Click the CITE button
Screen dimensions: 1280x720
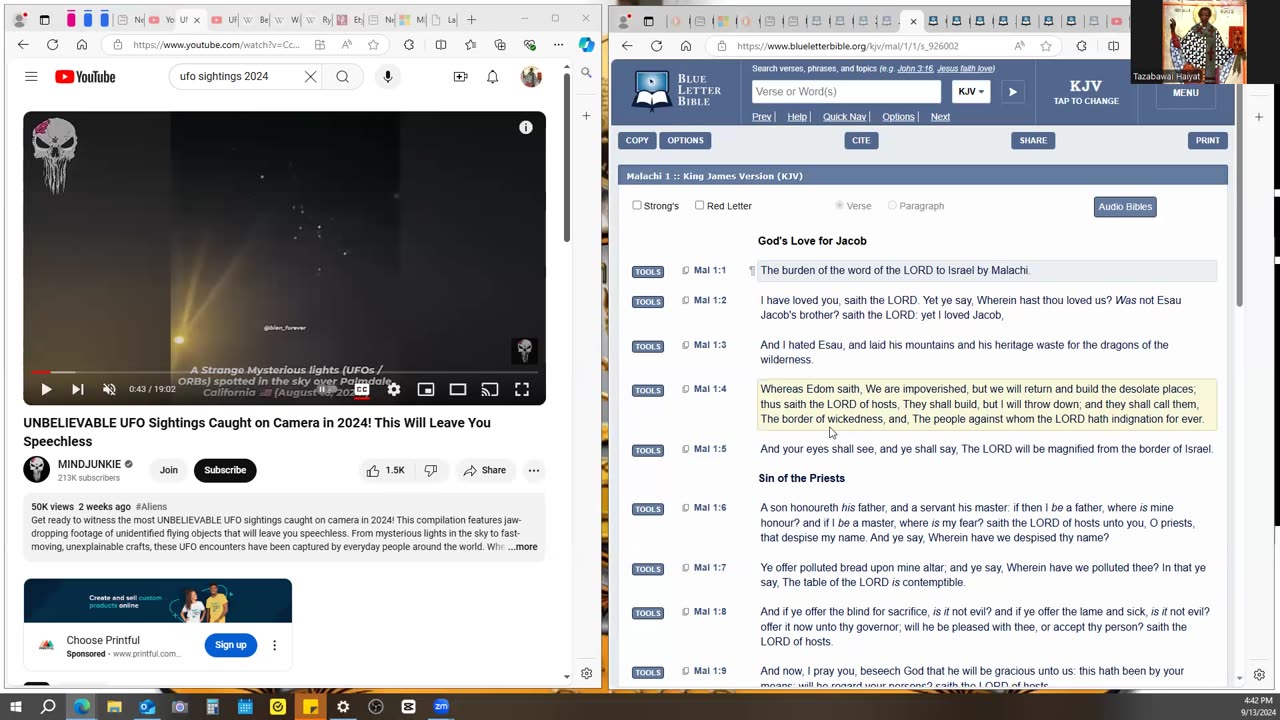861,141
